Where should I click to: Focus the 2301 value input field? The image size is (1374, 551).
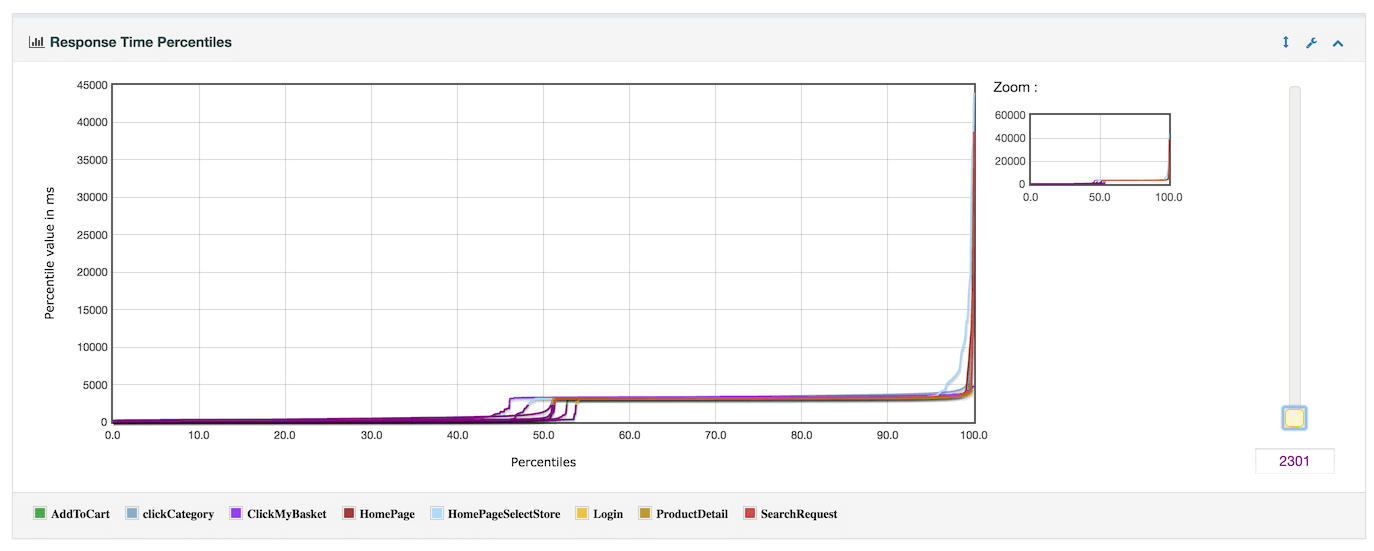(x=1294, y=461)
